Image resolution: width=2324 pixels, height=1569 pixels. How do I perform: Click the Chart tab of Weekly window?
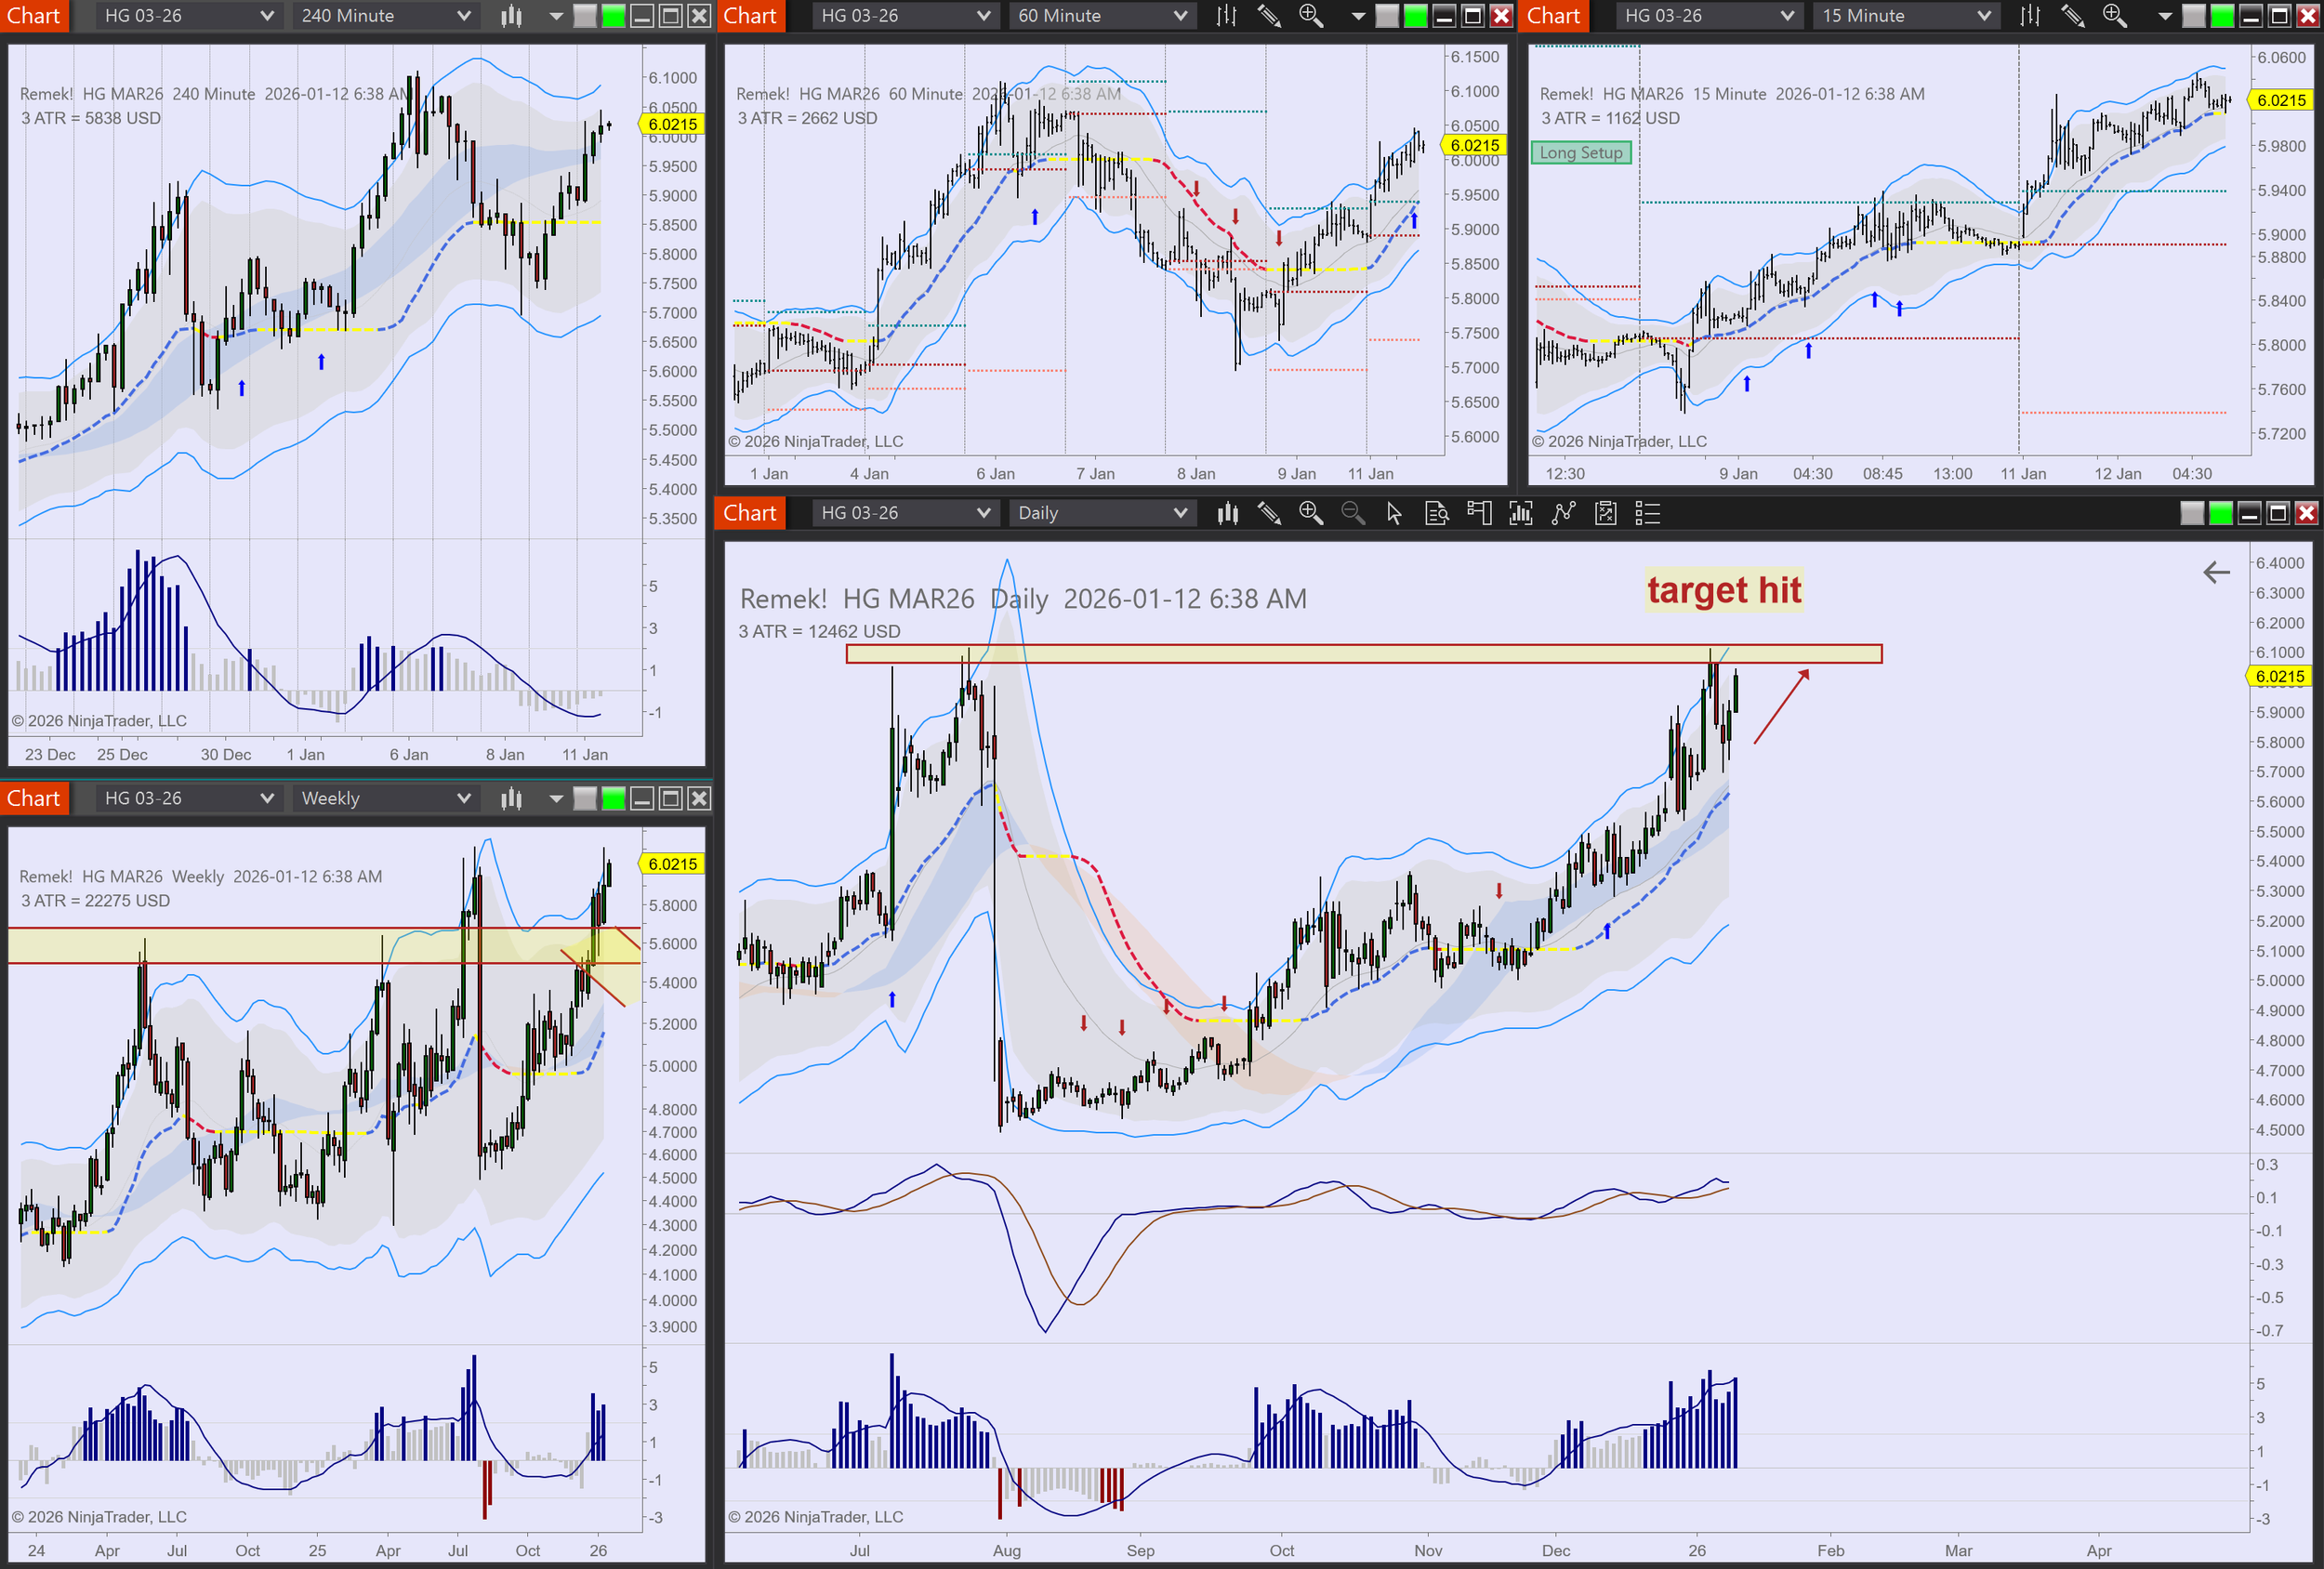34,798
